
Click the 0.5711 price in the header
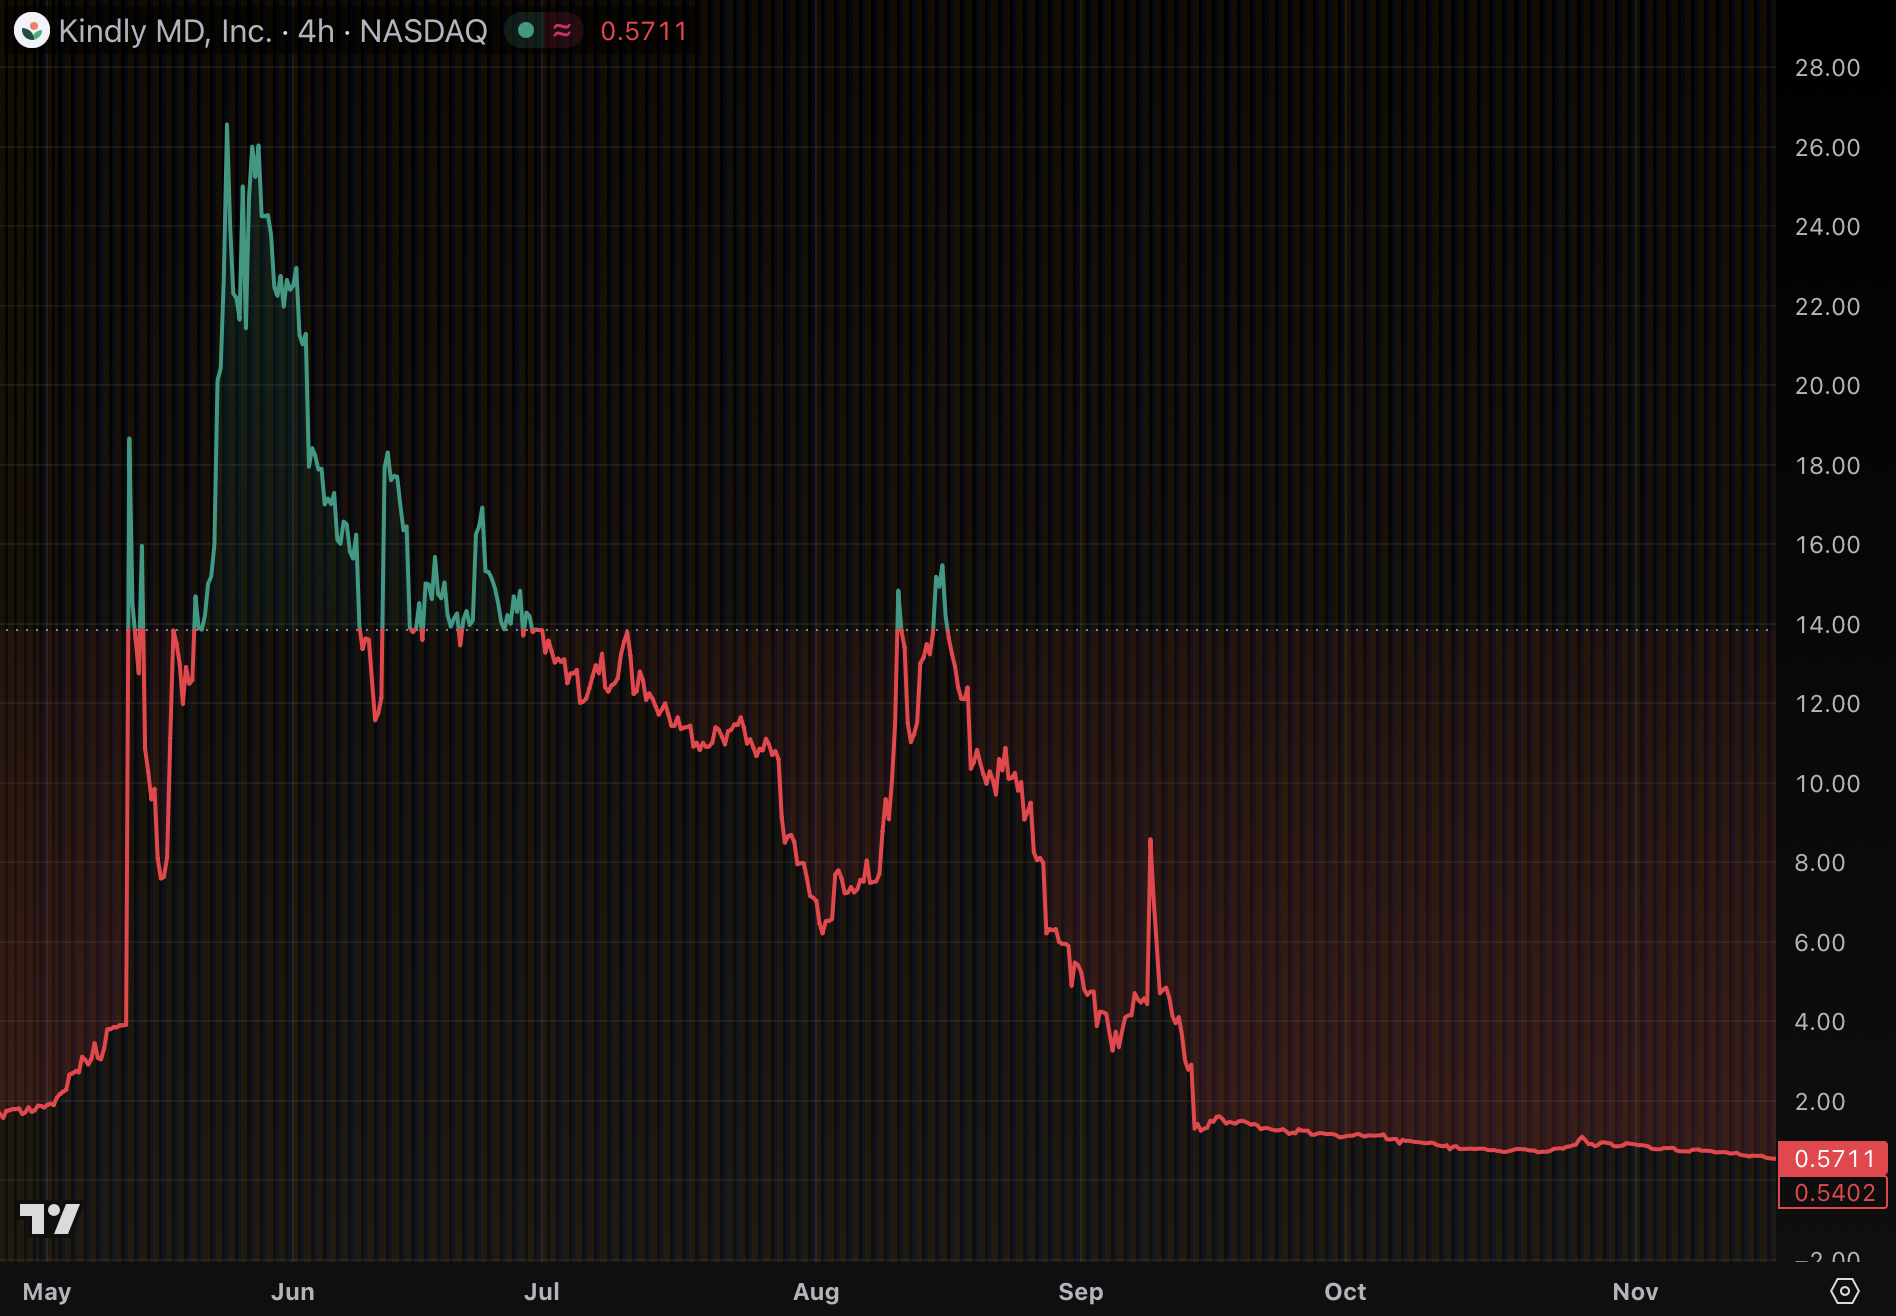(x=643, y=31)
